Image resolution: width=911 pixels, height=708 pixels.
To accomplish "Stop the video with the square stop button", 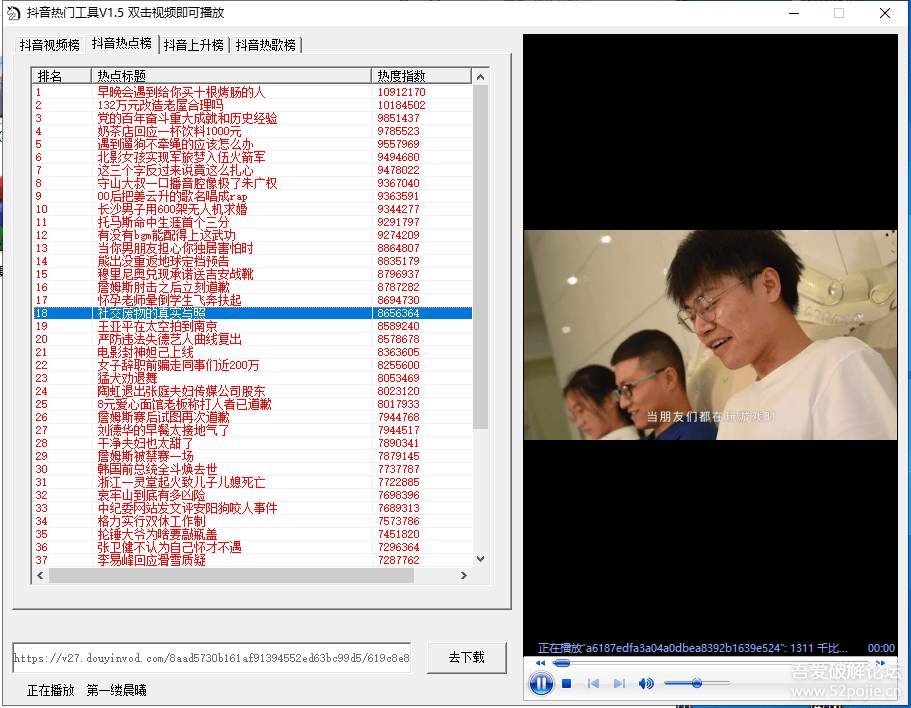I will [567, 684].
